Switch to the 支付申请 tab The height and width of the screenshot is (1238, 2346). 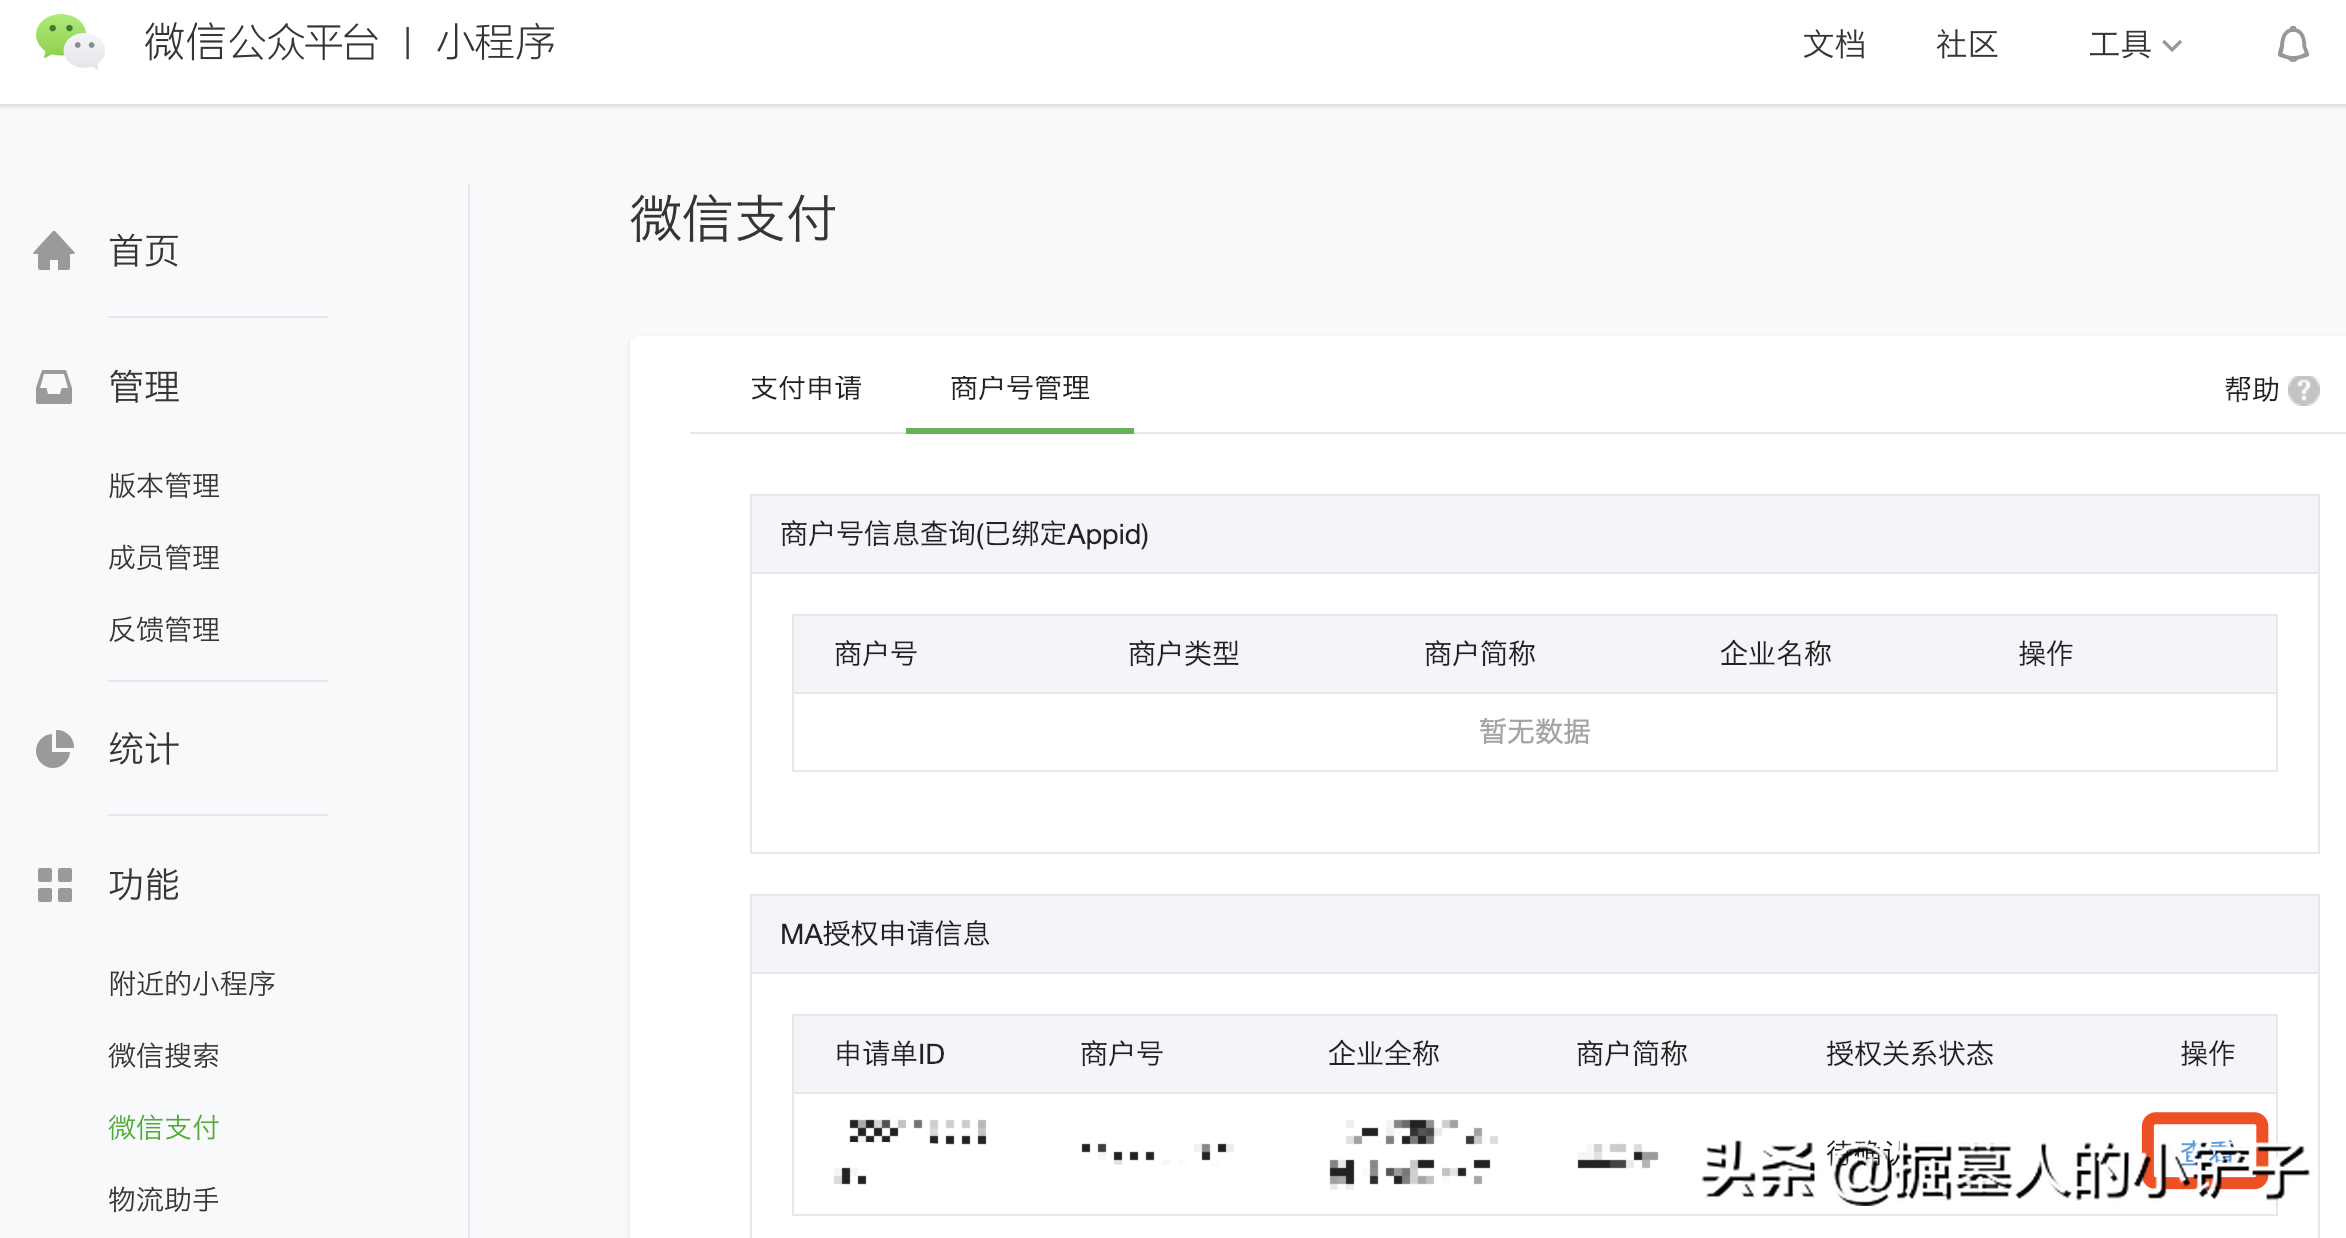coord(806,388)
